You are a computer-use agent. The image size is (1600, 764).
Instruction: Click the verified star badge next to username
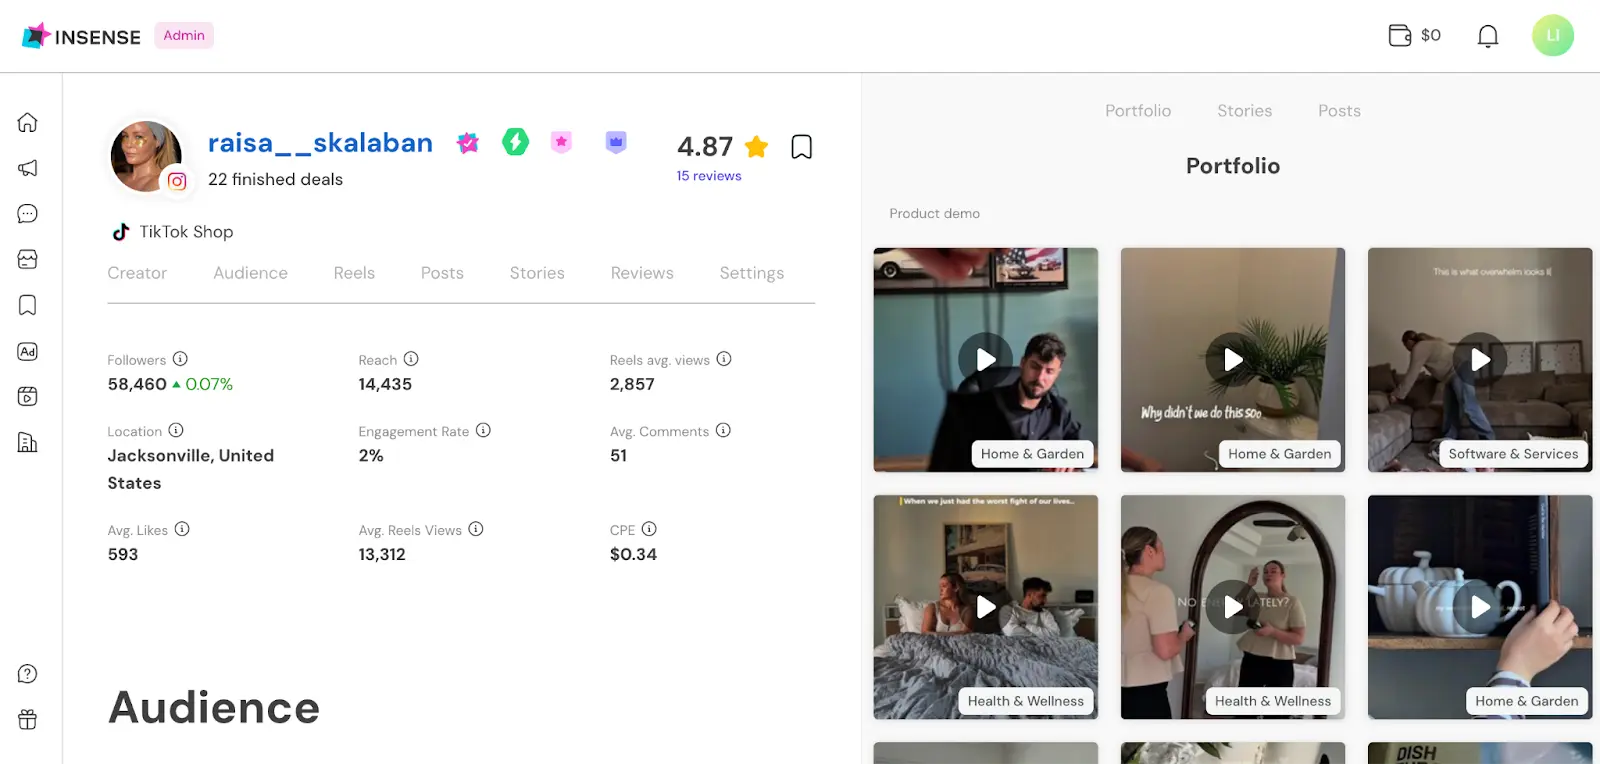(468, 143)
